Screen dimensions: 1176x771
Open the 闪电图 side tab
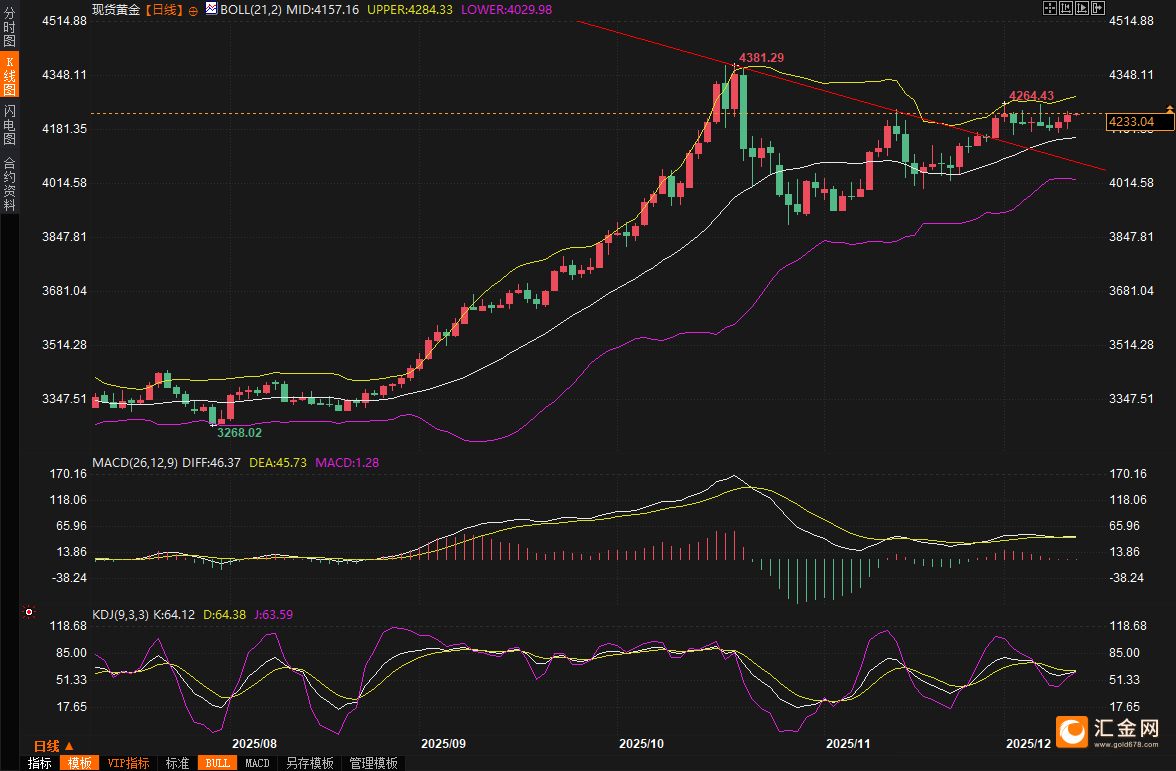(9, 123)
